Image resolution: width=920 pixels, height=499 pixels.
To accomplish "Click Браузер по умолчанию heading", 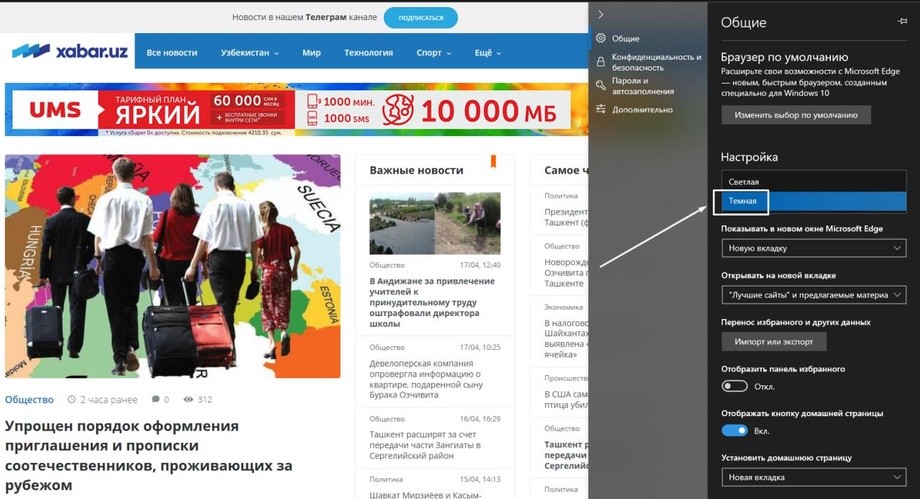I will (784, 57).
